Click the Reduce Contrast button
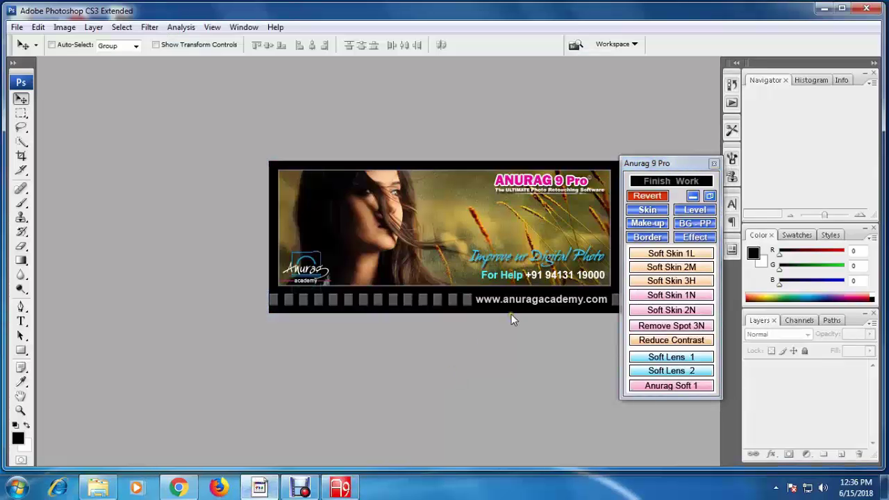This screenshot has width=889, height=500. coord(671,340)
